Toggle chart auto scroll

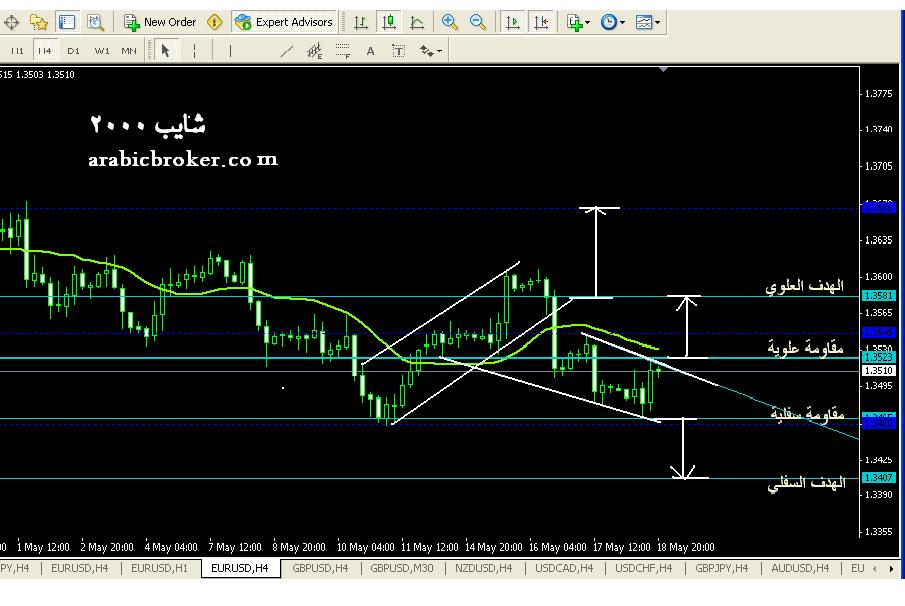[x=513, y=23]
